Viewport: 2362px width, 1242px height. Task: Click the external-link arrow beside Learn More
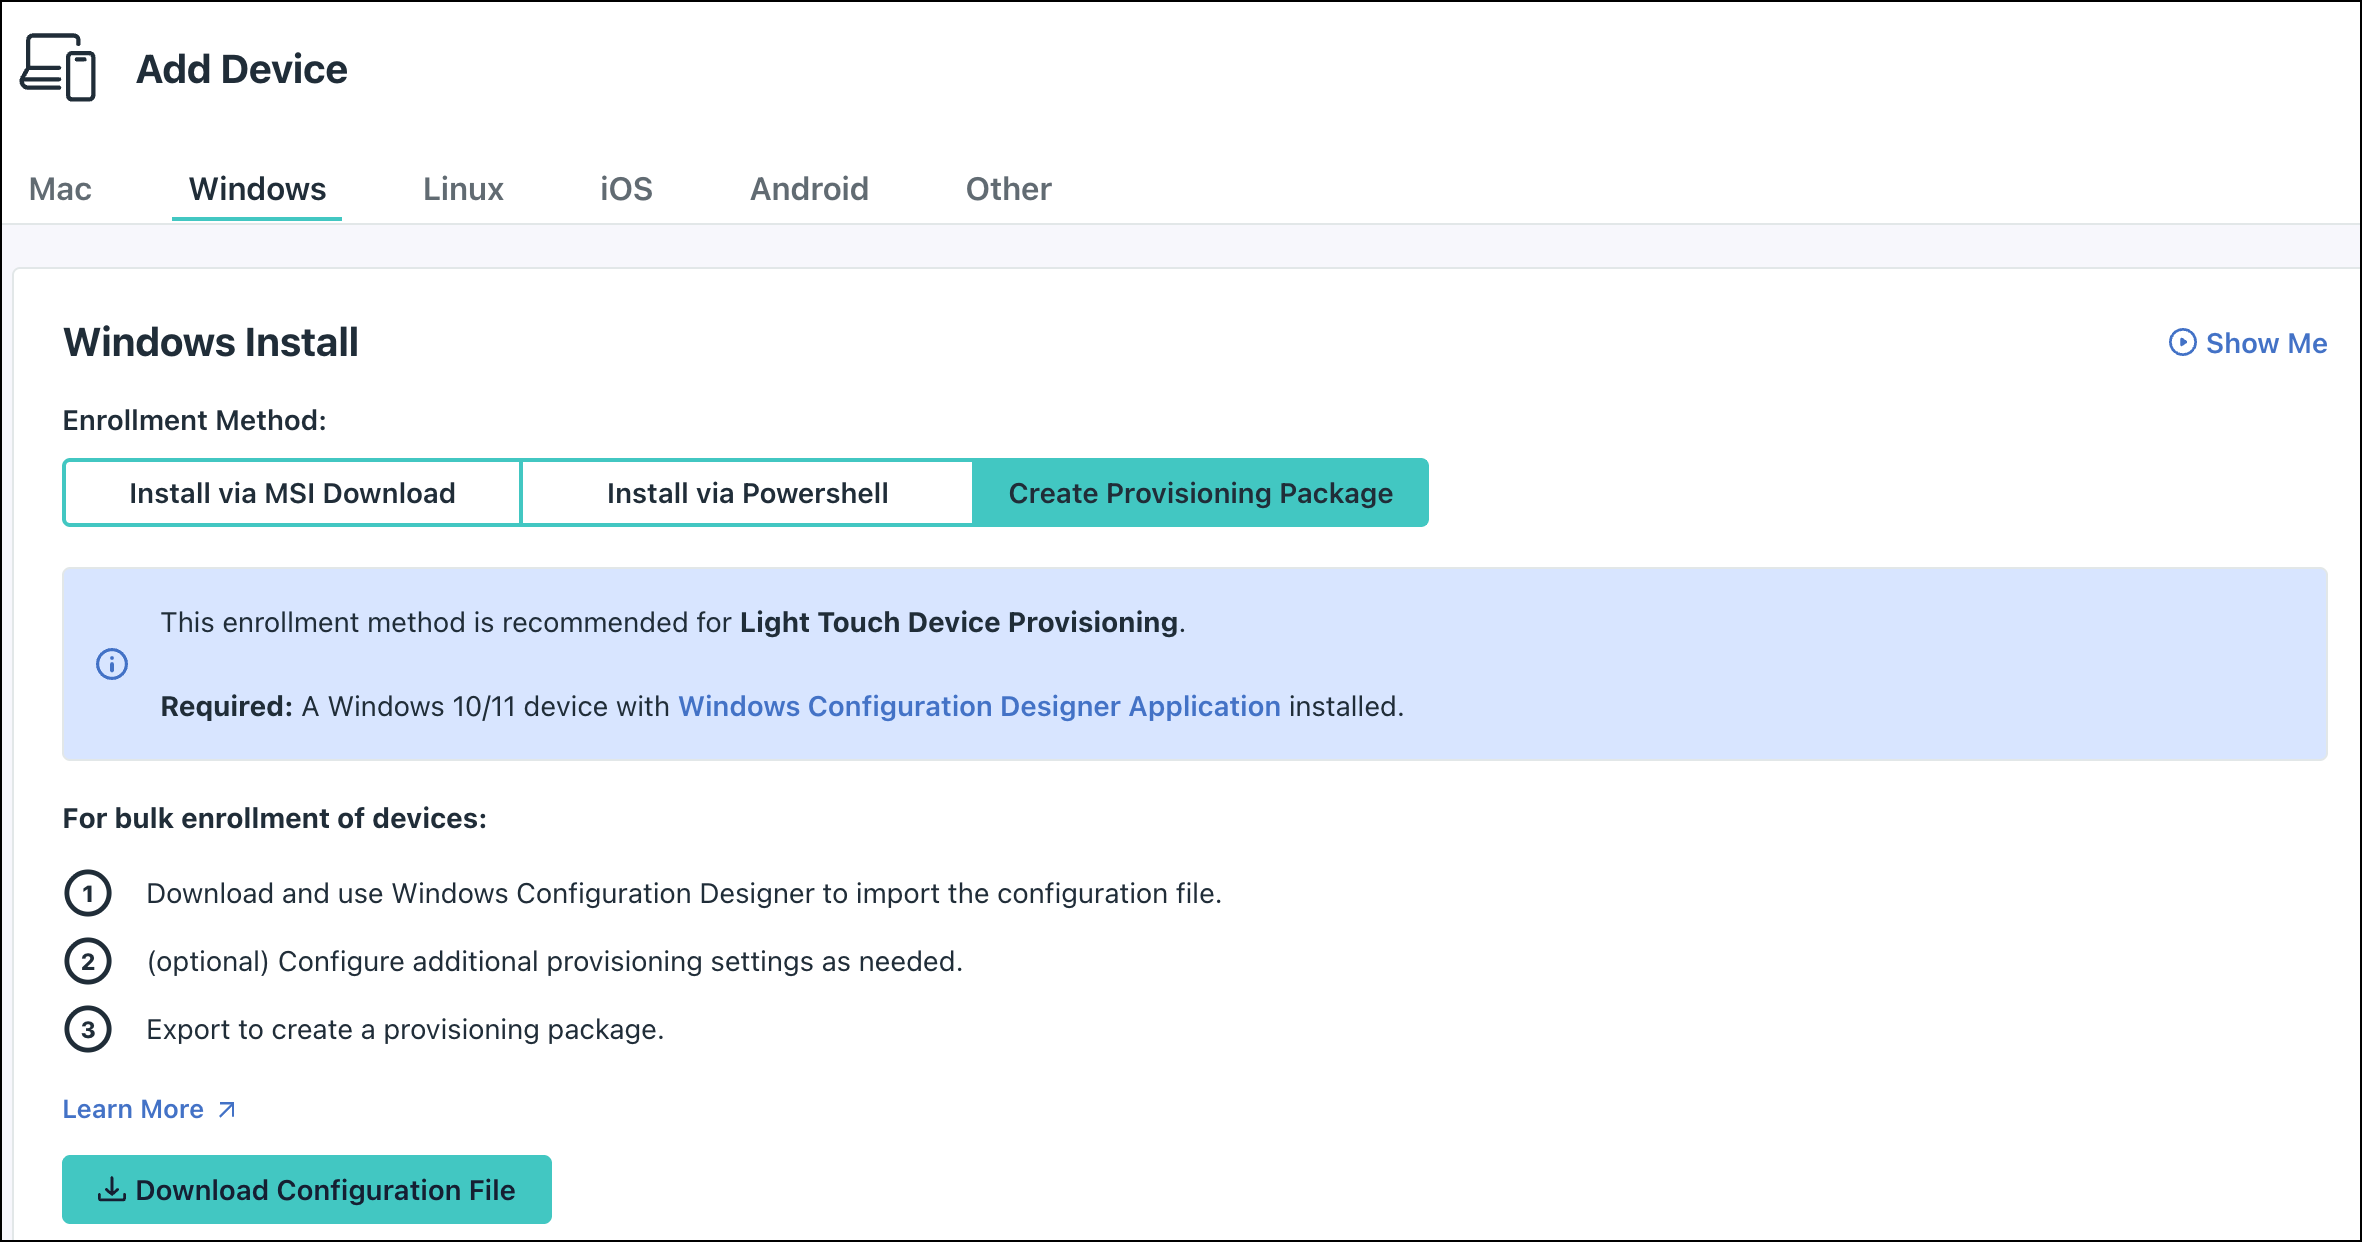226,1109
